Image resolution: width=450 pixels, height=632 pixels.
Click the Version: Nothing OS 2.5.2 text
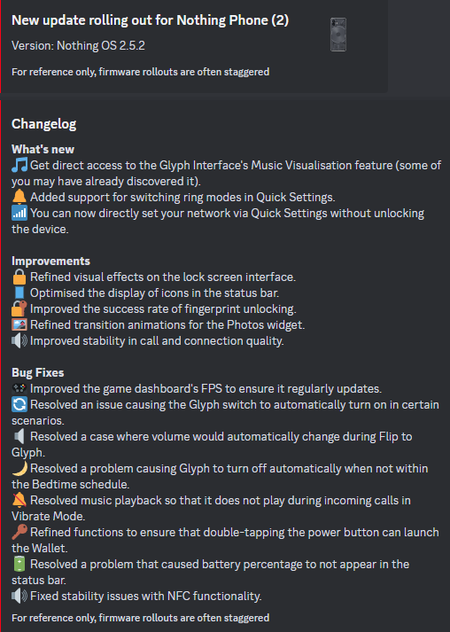[x=78, y=46]
